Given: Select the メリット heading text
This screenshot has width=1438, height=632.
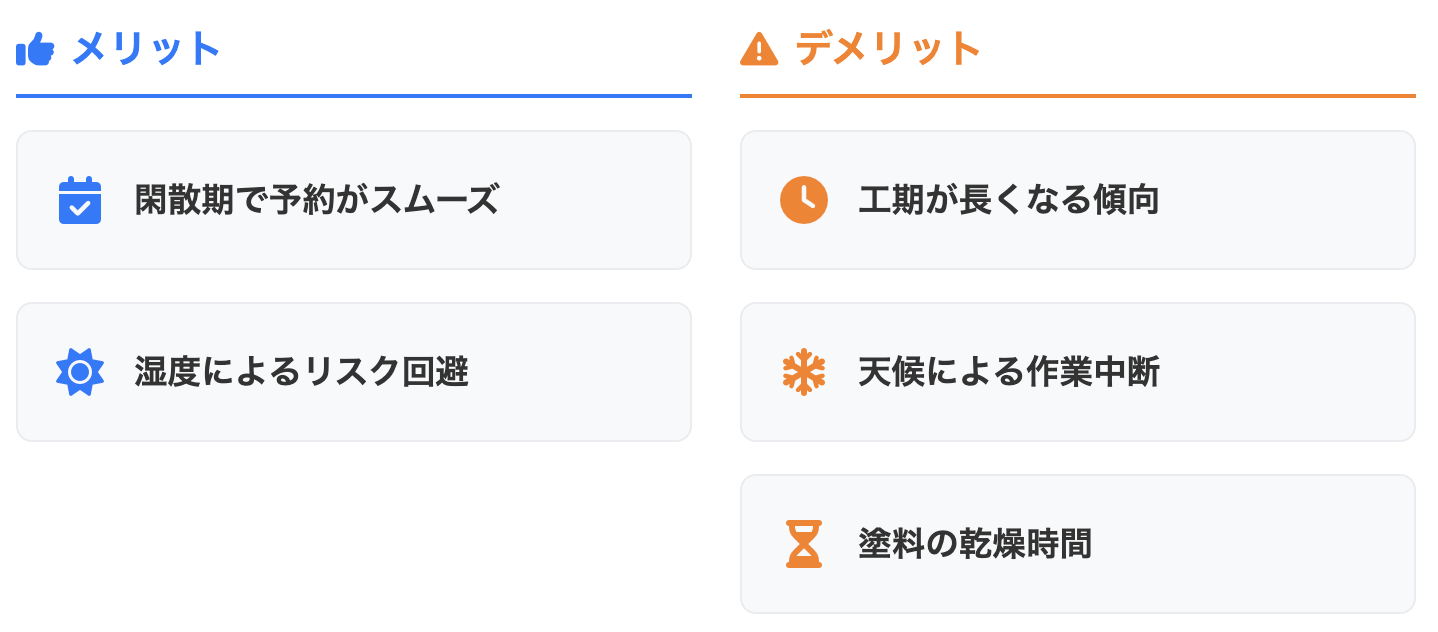Looking at the screenshot, I should [x=146, y=49].
